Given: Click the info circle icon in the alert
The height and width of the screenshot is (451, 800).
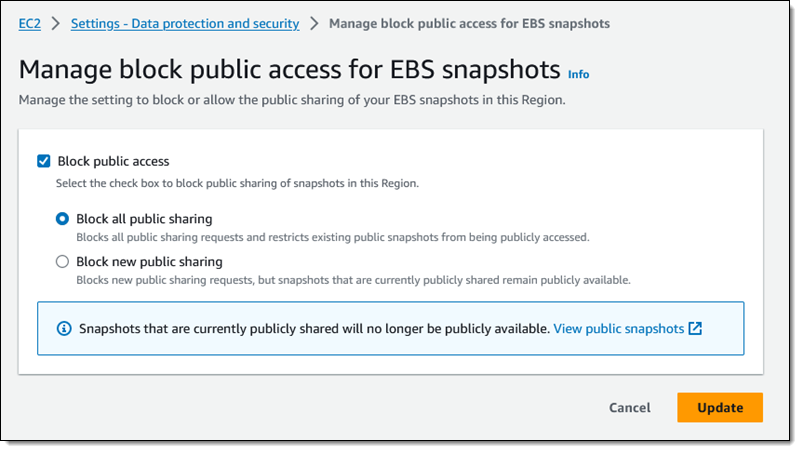Looking at the screenshot, I should 65,328.
